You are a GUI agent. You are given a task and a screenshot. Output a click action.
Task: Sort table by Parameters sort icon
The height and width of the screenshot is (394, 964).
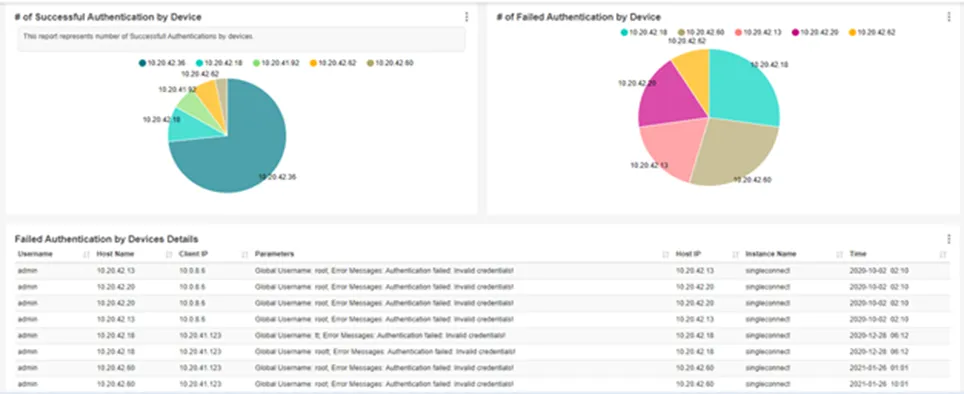tap(665, 254)
